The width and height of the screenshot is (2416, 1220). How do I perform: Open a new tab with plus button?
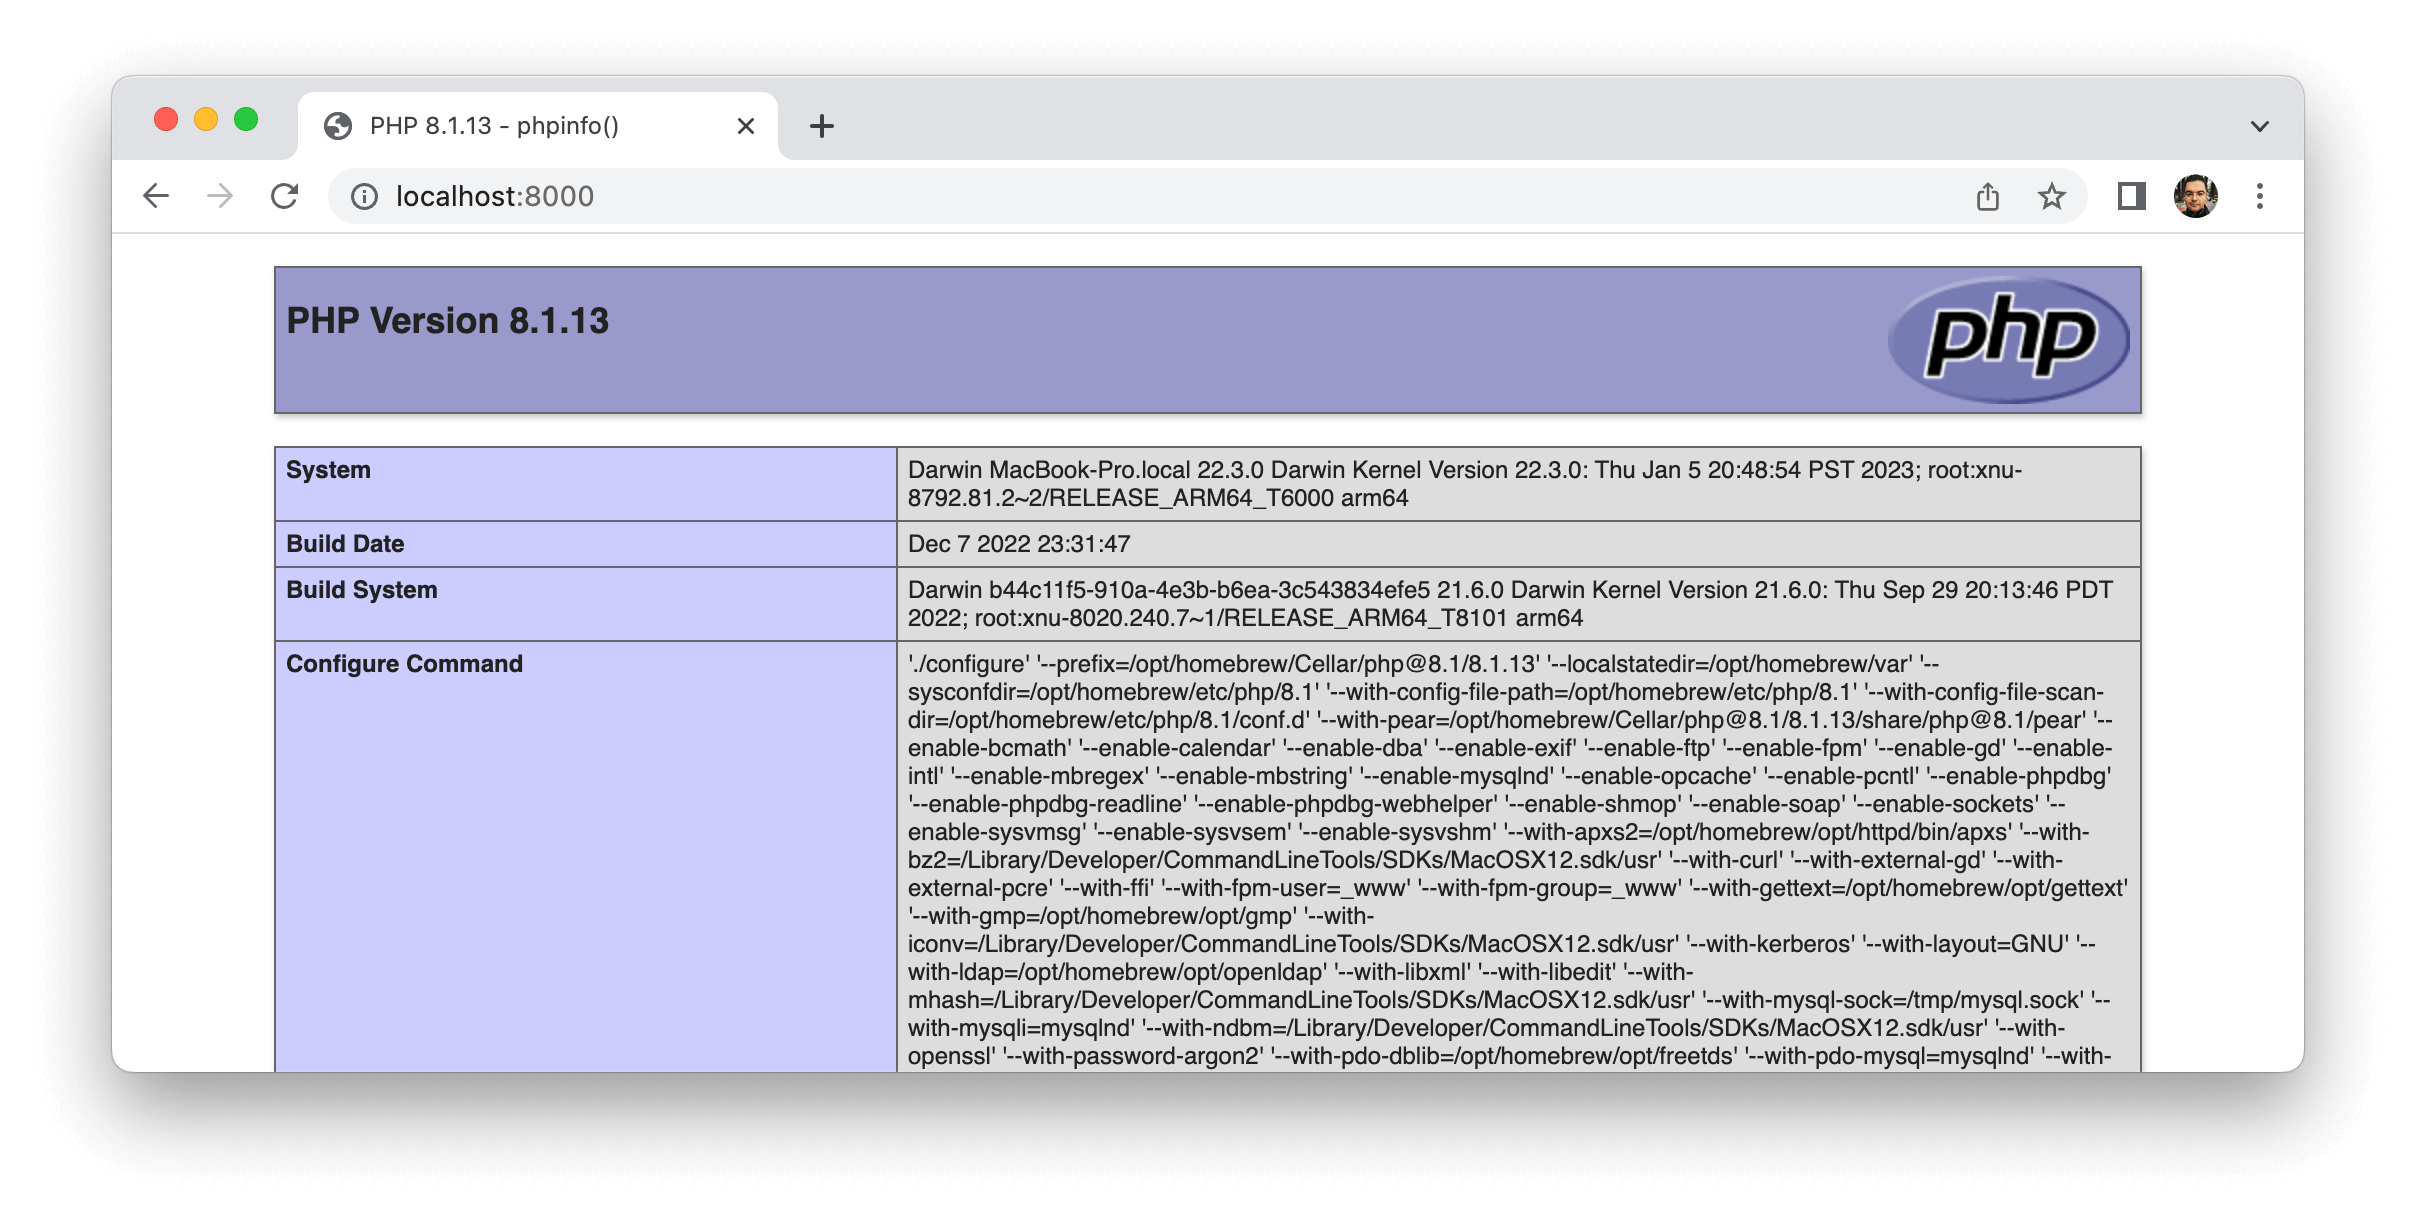pos(822,126)
